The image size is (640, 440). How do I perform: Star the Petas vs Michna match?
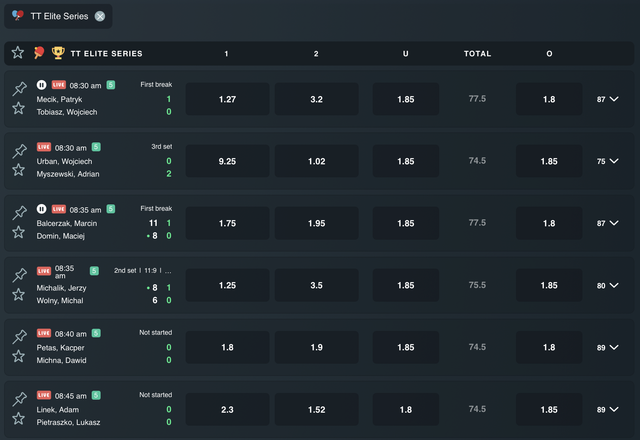tap(18, 356)
